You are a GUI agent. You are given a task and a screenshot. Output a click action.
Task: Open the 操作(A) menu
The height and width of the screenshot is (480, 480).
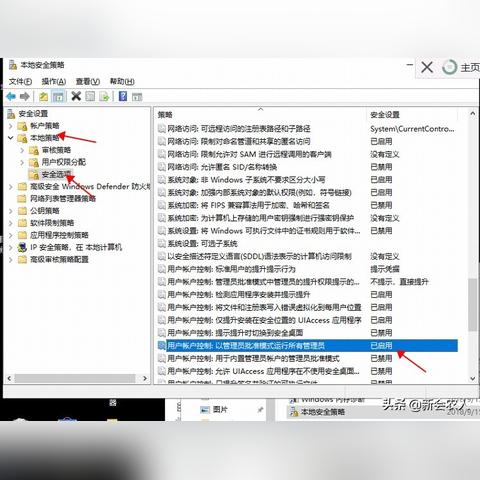tap(53, 81)
